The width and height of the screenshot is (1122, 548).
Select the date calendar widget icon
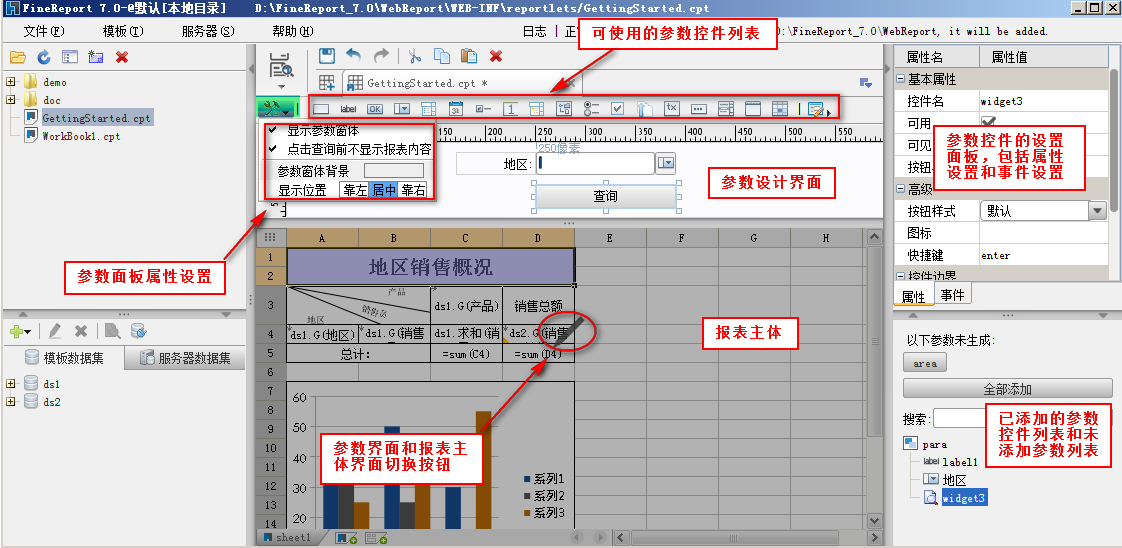[x=456, y=109]
